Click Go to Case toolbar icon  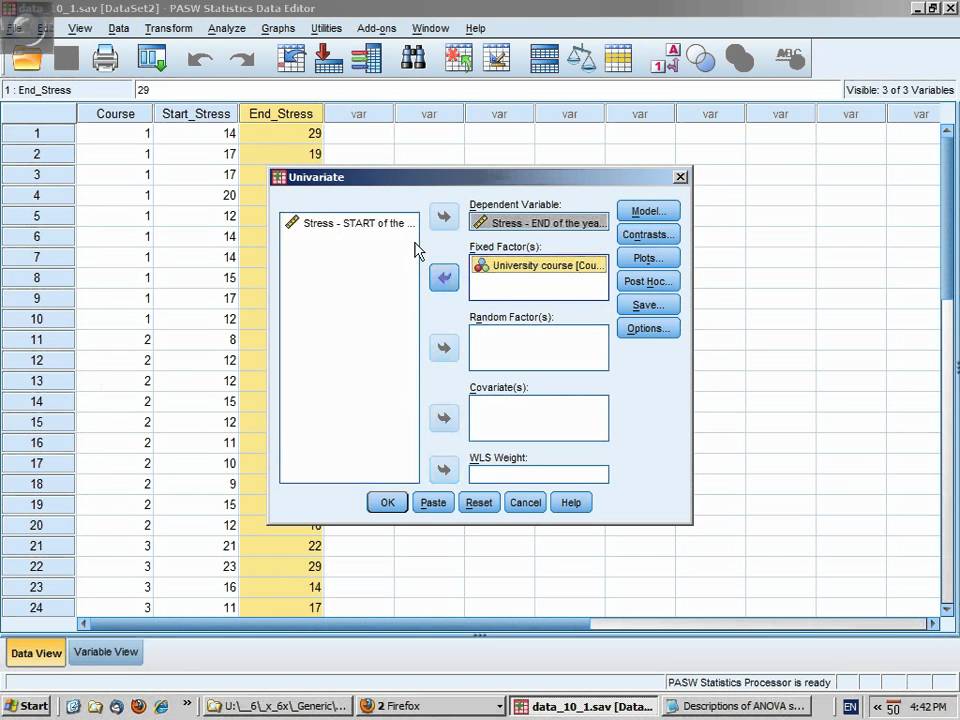(x=291, y=59)
